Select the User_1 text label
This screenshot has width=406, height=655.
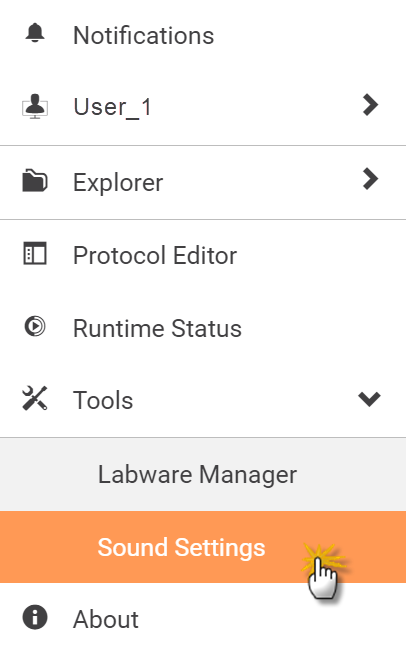pos(112,107)
